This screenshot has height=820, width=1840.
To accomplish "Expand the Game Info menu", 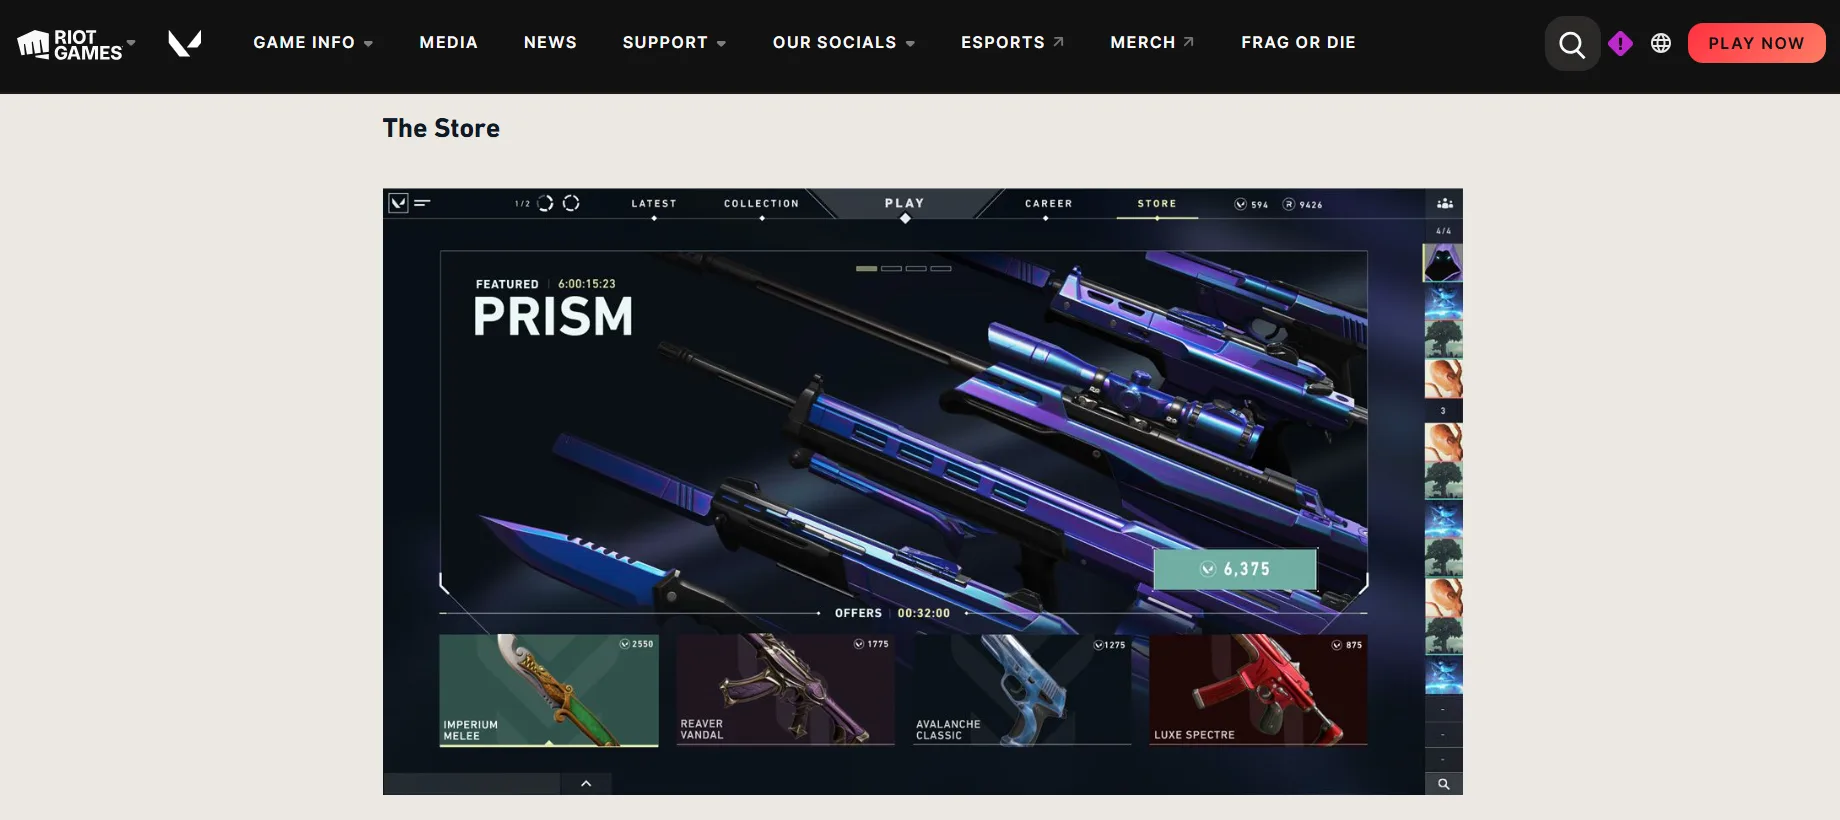I will pyautogui.click(x=313, y=43).
